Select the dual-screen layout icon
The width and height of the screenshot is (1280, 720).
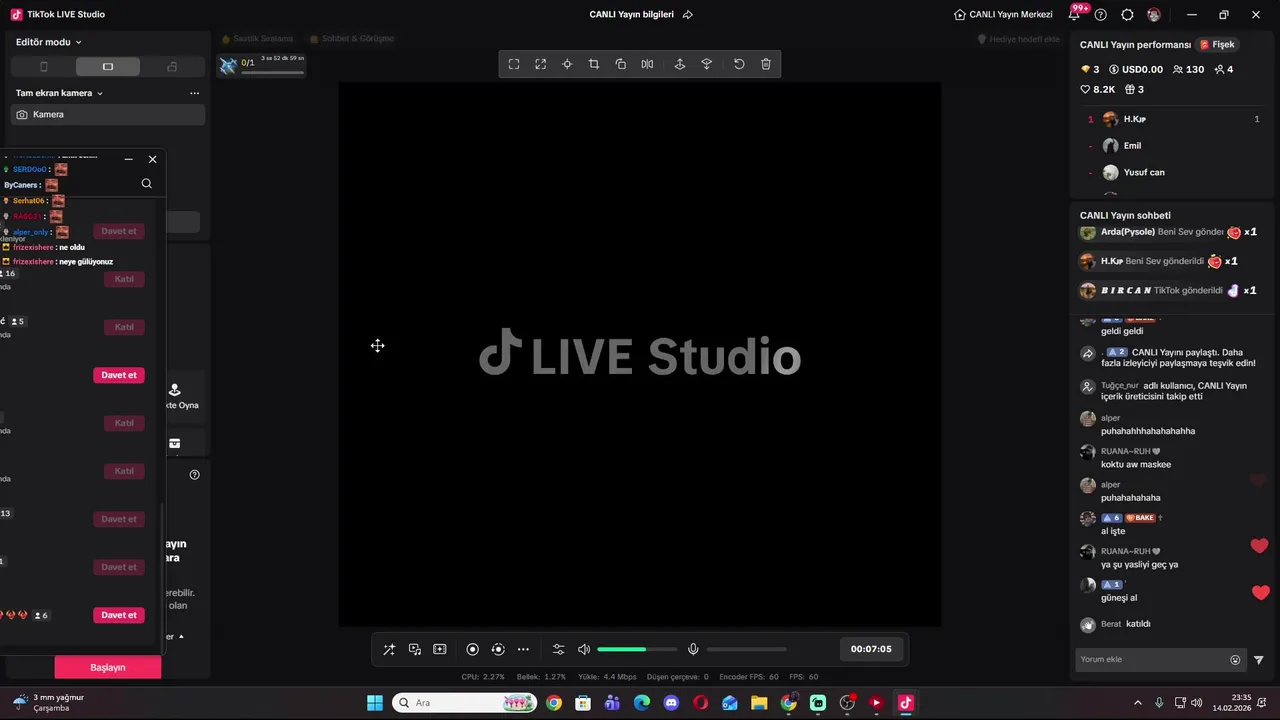point(172,67)
